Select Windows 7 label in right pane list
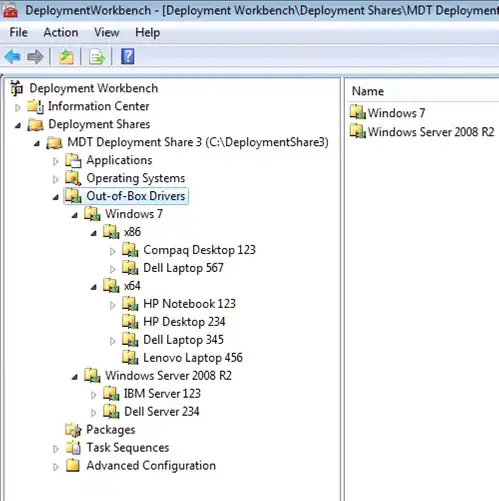Viewport: 499px width, 501px height. (x=396, y=113)
